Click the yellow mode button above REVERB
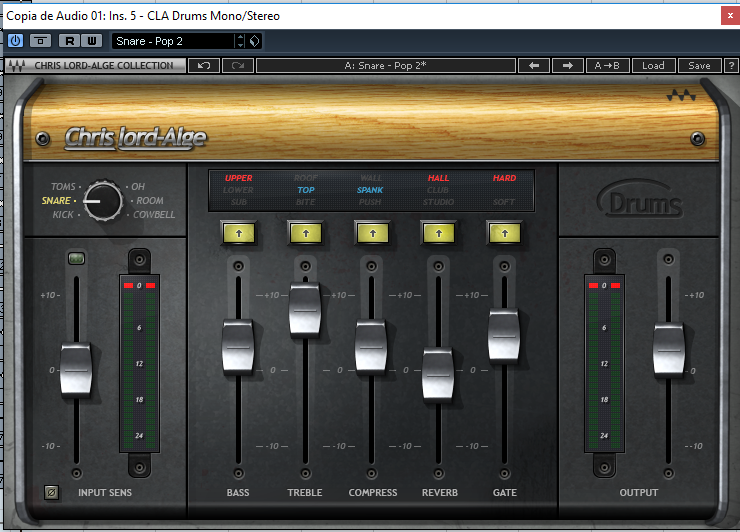The image size is (740, 532). click(x=439, y=233)
